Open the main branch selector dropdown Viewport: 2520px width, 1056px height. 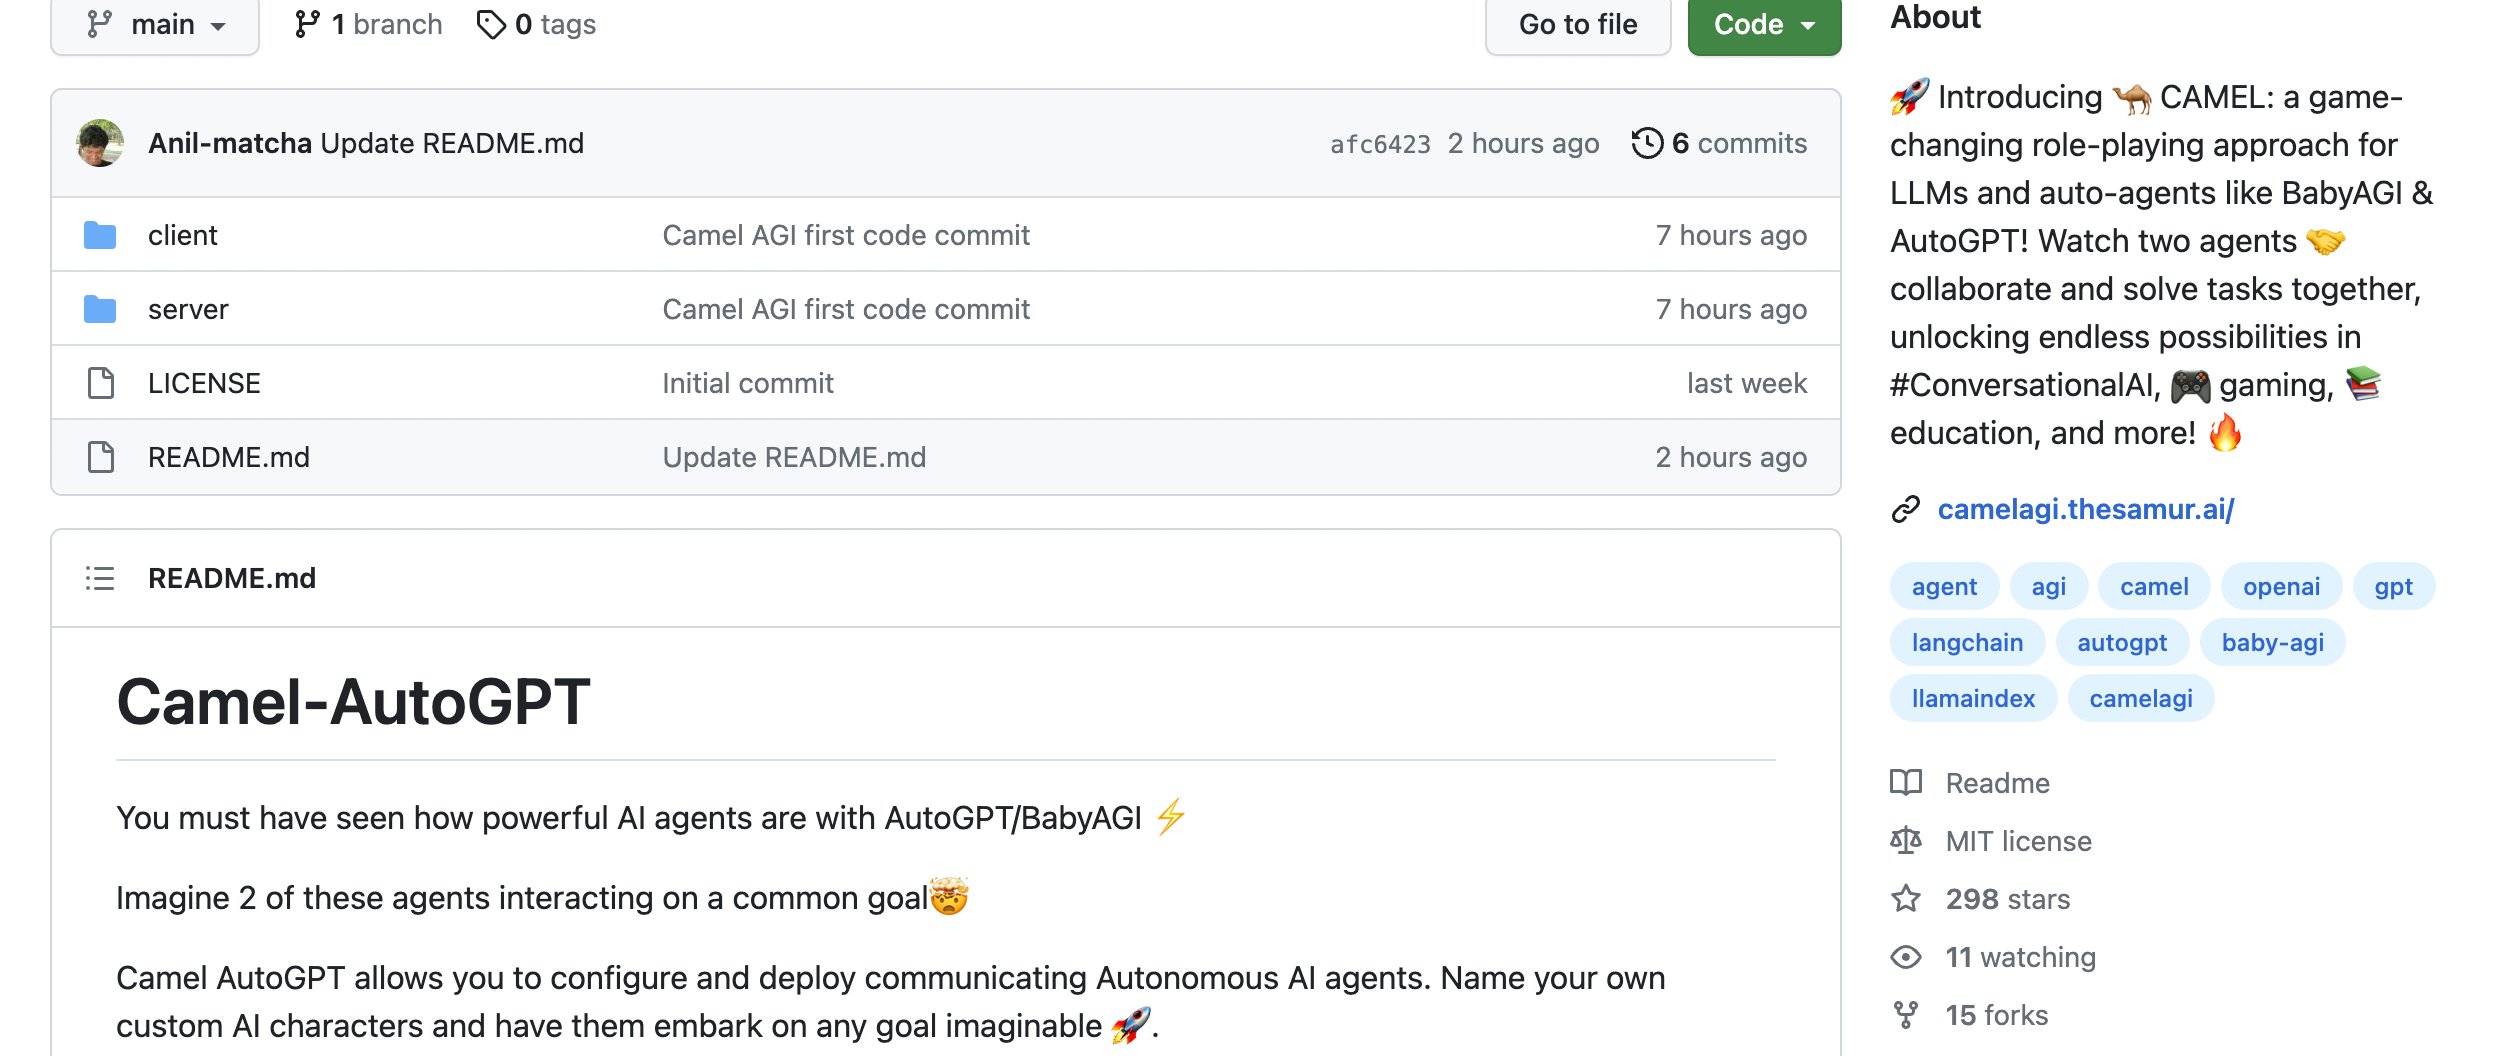click(x=155, y=24)
